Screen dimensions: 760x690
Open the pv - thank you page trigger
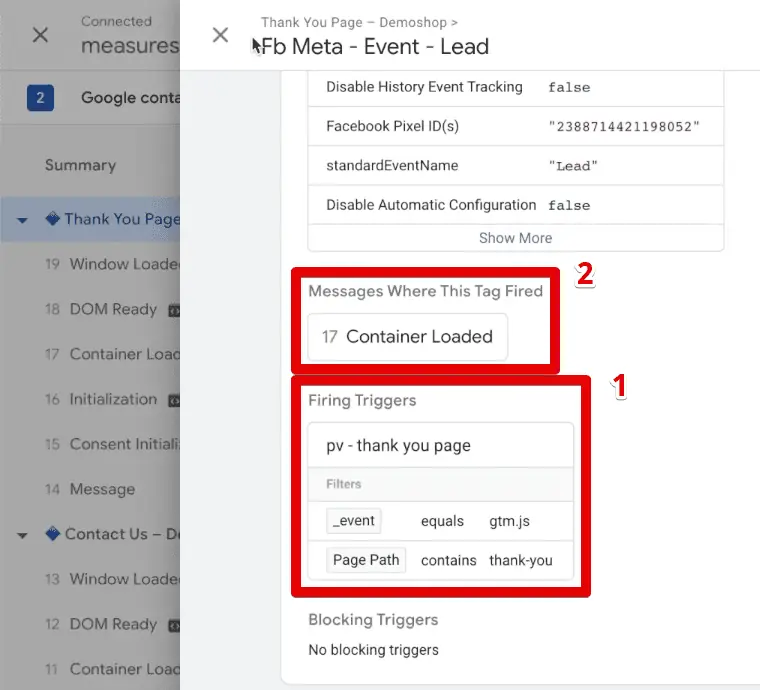point(441,445)
